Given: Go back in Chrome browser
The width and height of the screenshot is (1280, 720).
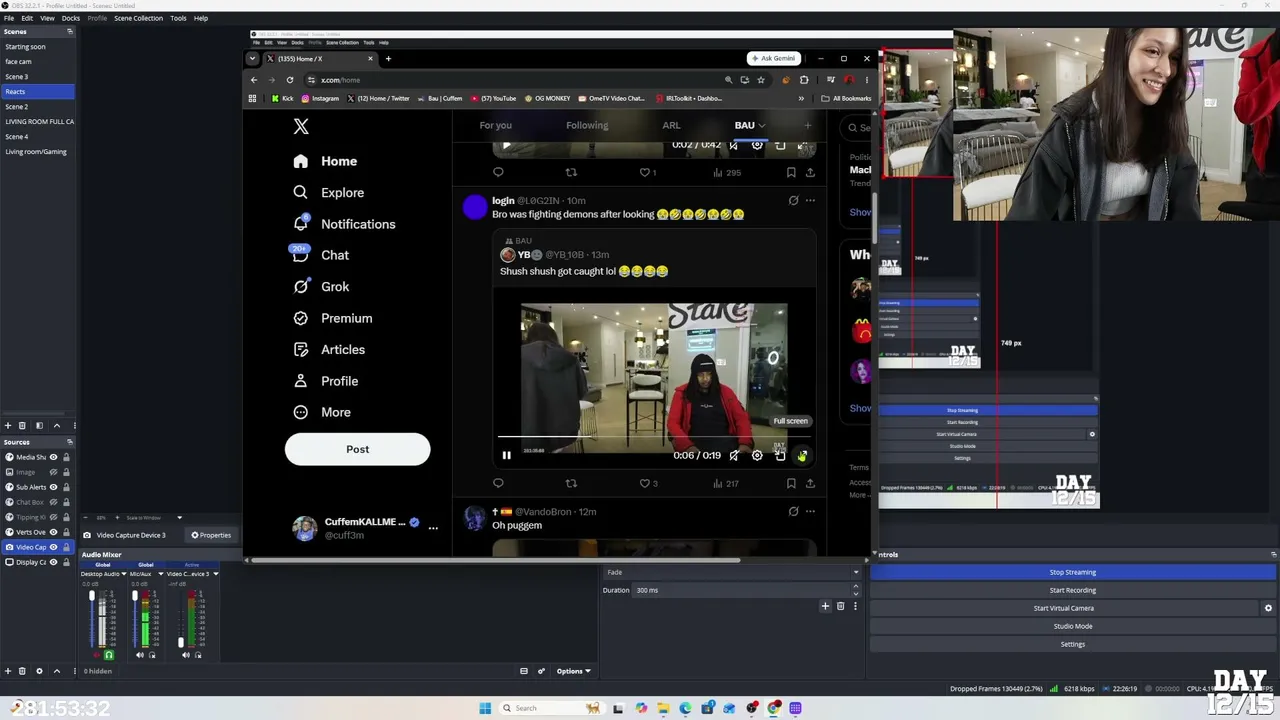Looking at the screenshot, I should tap(254, 80).
